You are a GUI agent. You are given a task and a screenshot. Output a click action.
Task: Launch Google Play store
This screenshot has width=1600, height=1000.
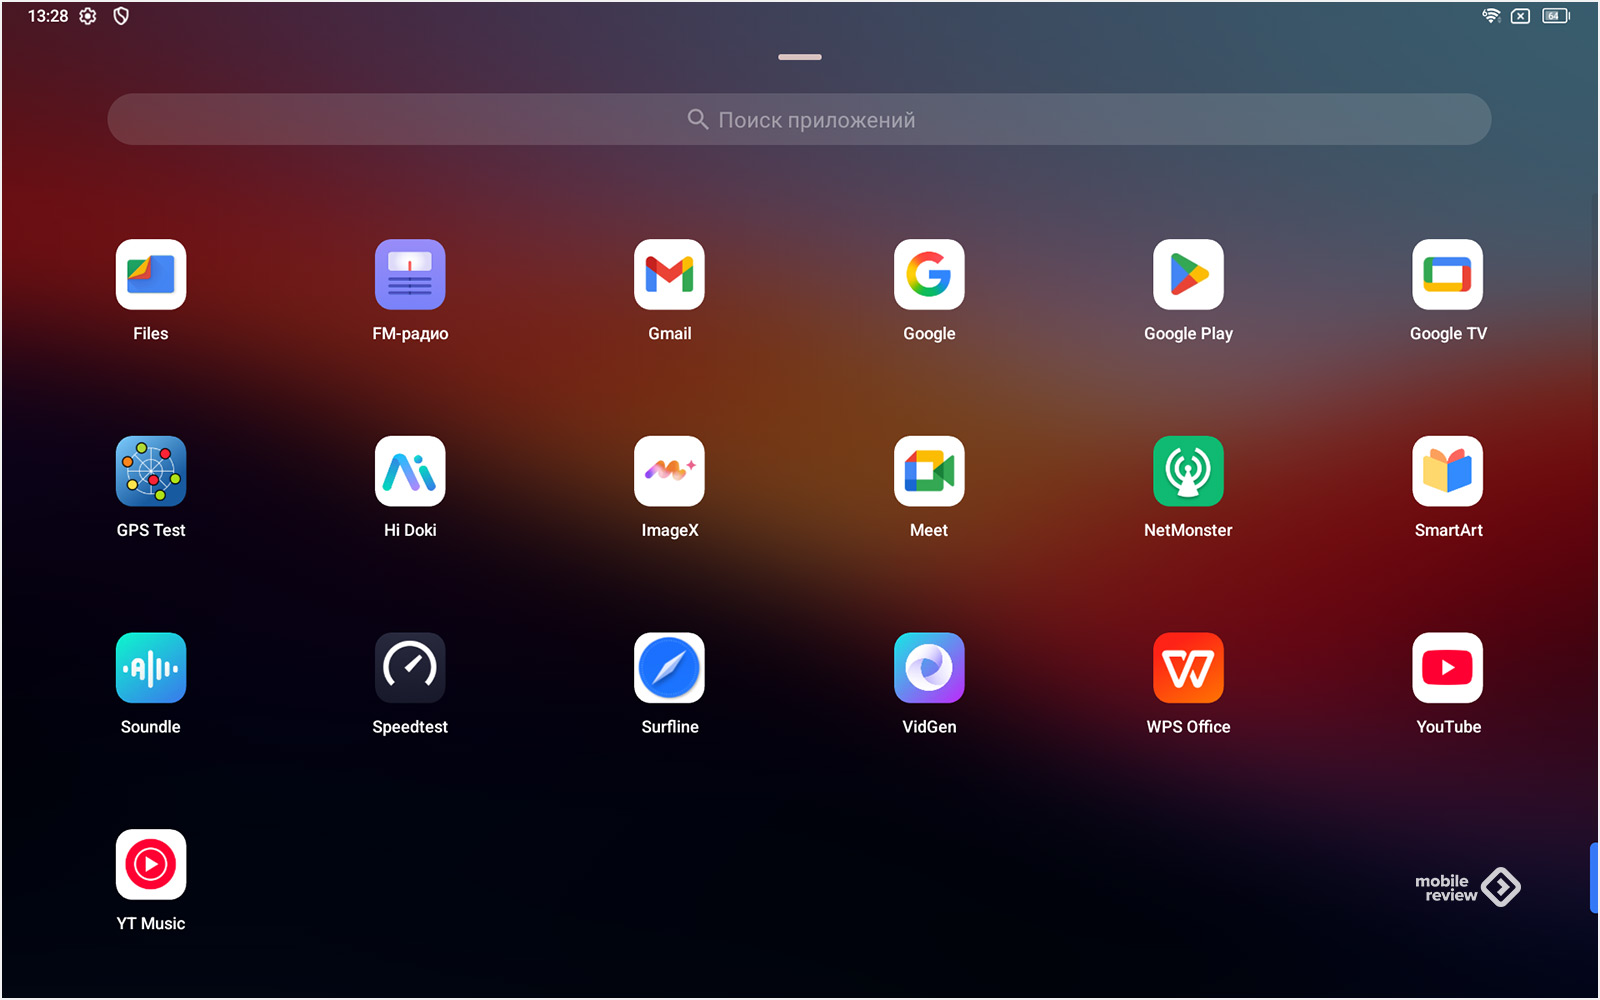(1188, 275)
